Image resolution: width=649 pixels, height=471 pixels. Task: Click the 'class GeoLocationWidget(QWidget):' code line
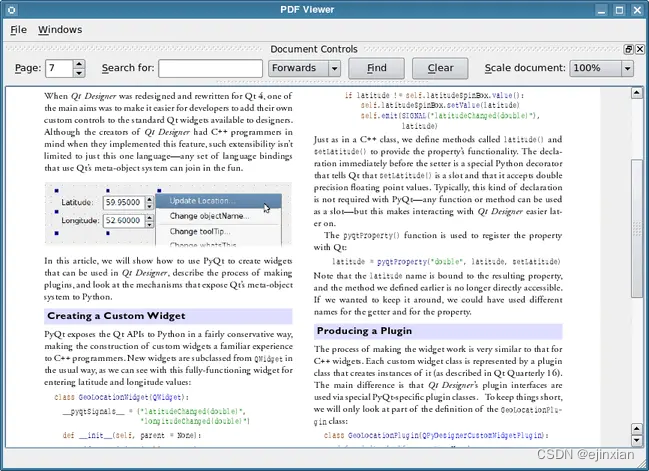pyautogui.click(x=121, y=397)
